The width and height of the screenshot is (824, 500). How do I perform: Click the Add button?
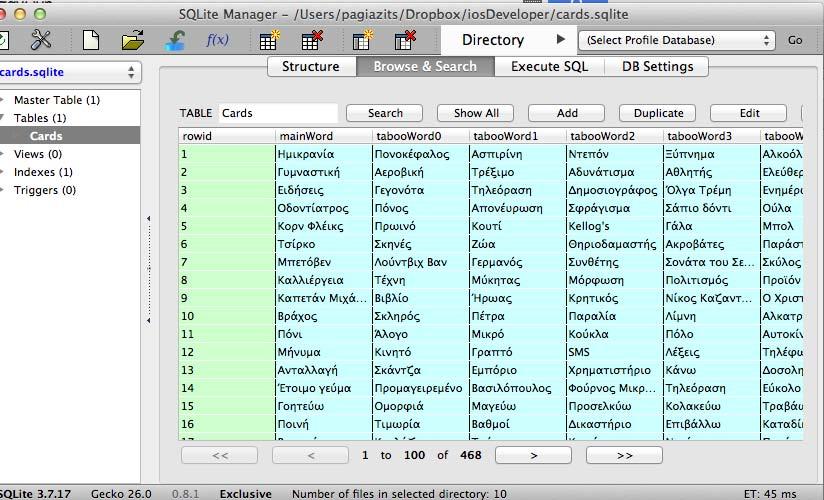point(566,113)
